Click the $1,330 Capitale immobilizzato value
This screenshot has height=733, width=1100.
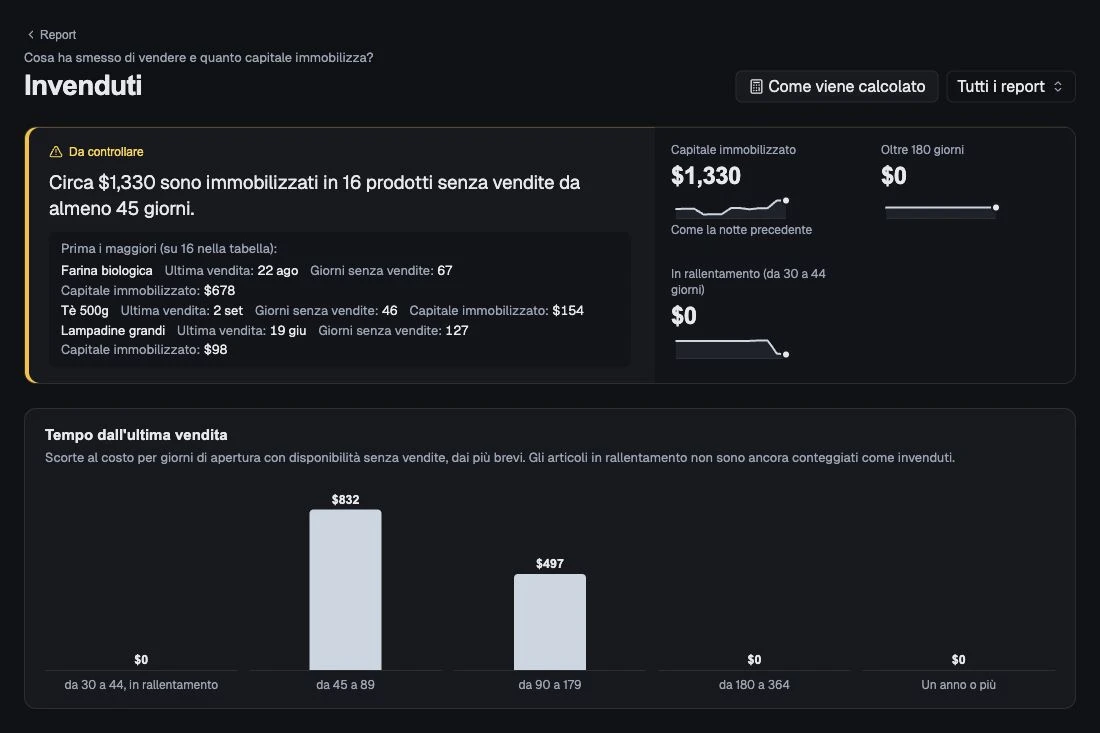pyautogui.click(x=706, y=175)
